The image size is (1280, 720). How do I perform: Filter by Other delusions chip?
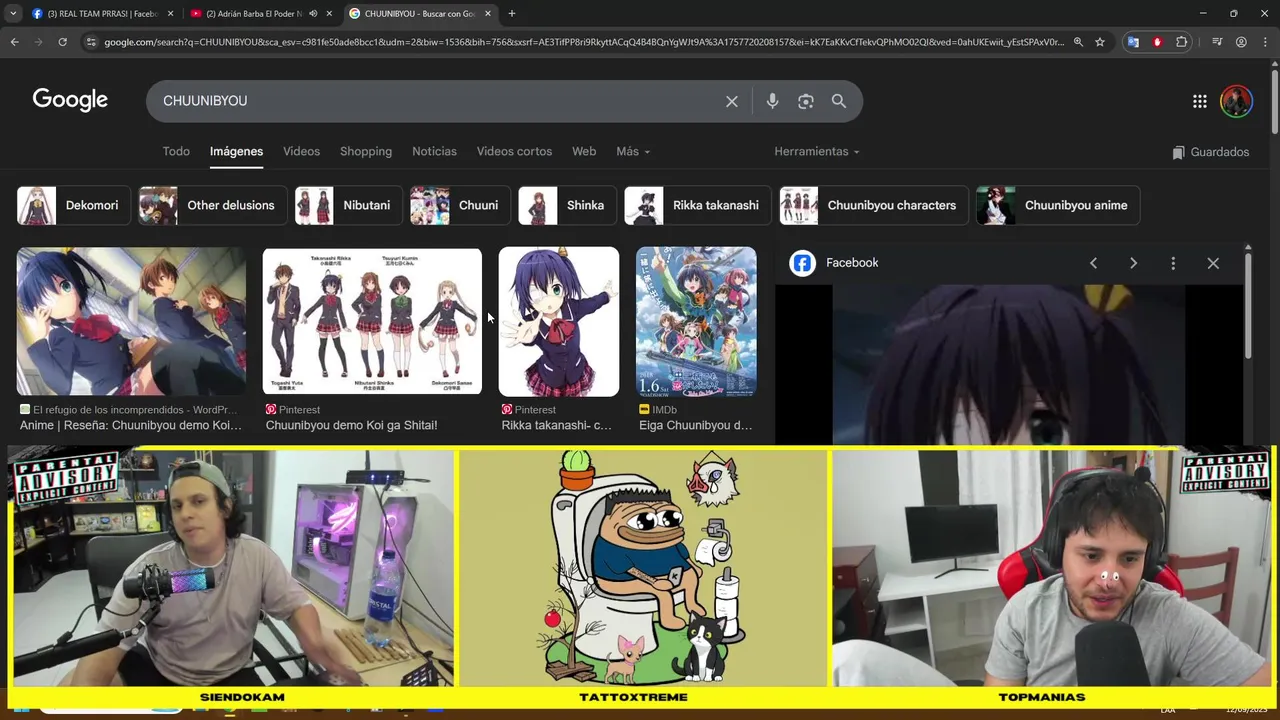(213, 205)
